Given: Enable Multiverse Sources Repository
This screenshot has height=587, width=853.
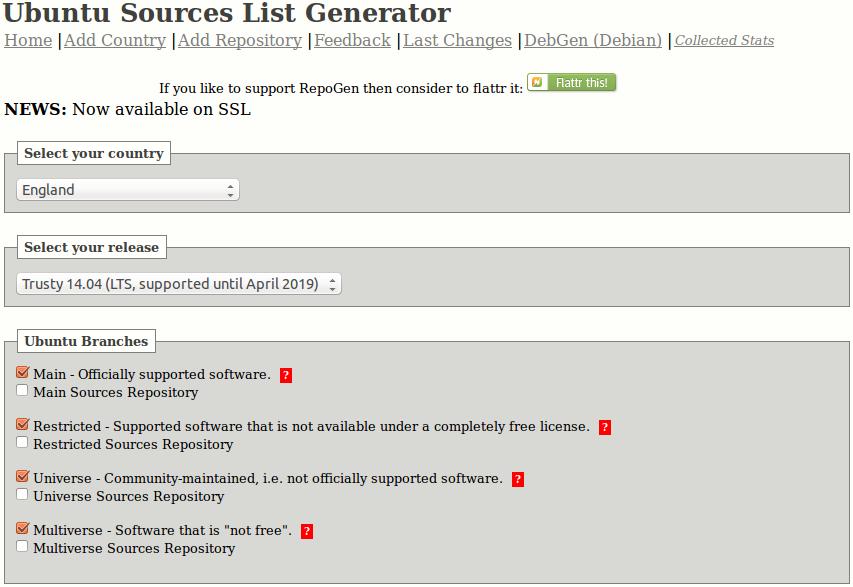Looking at the screenshot, I should coord(23,546).
